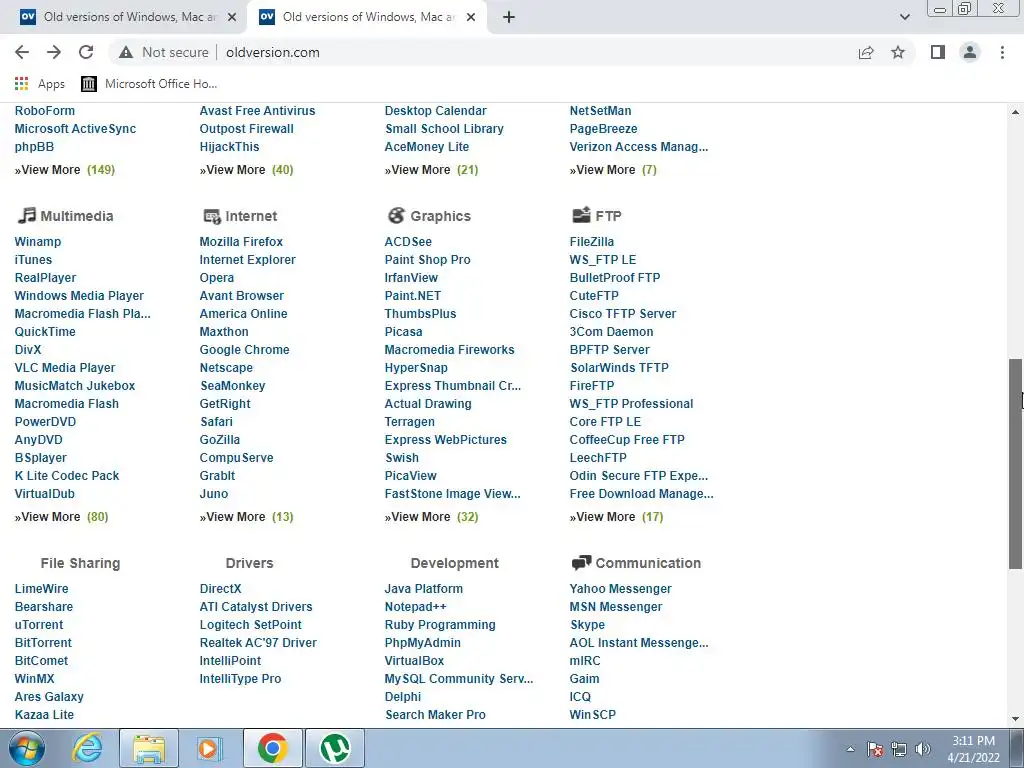Click the scrollbar down arrow
1024x768 pixels.
pos(1016,719)
